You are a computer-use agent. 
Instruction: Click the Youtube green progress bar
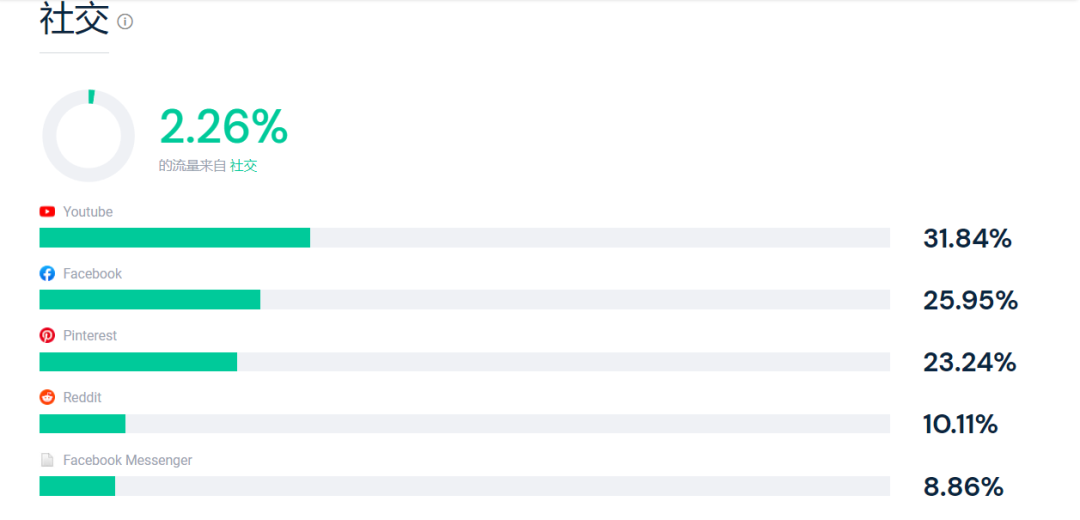[x=175, y=238]
